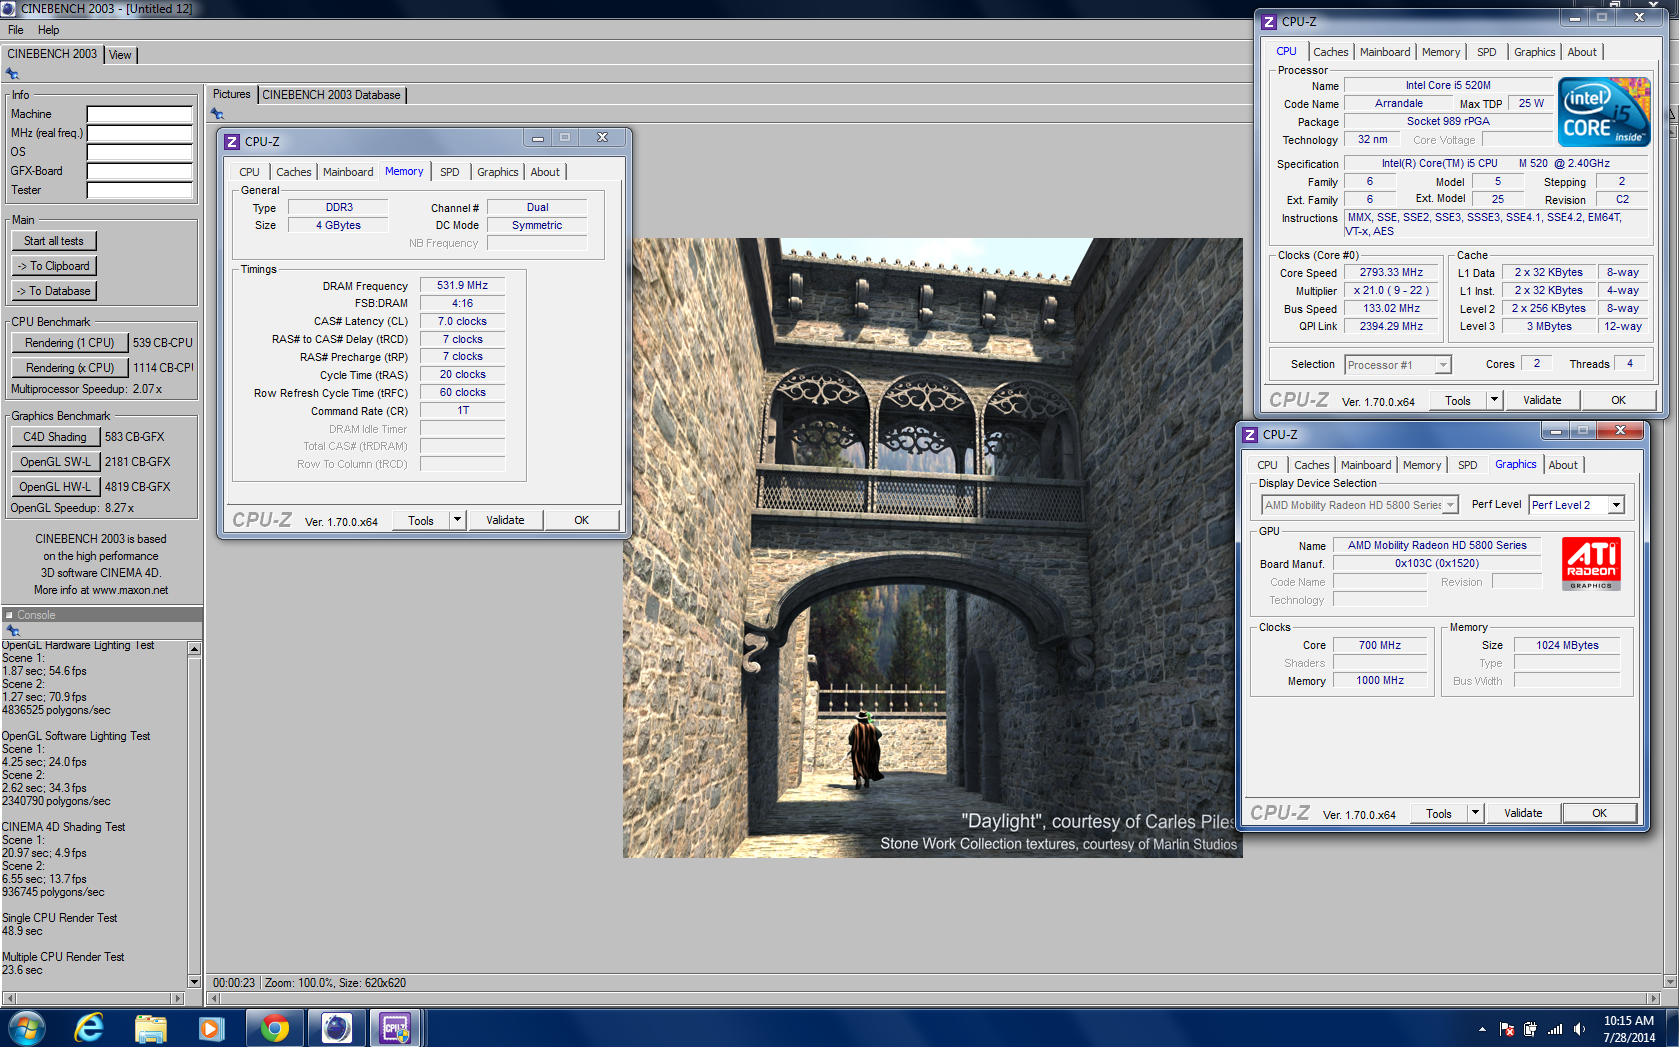Viewport: 1679px width, 1047px height.
Task: Click OK in Memory CPU-Z window
Action: tap(581, 520)
